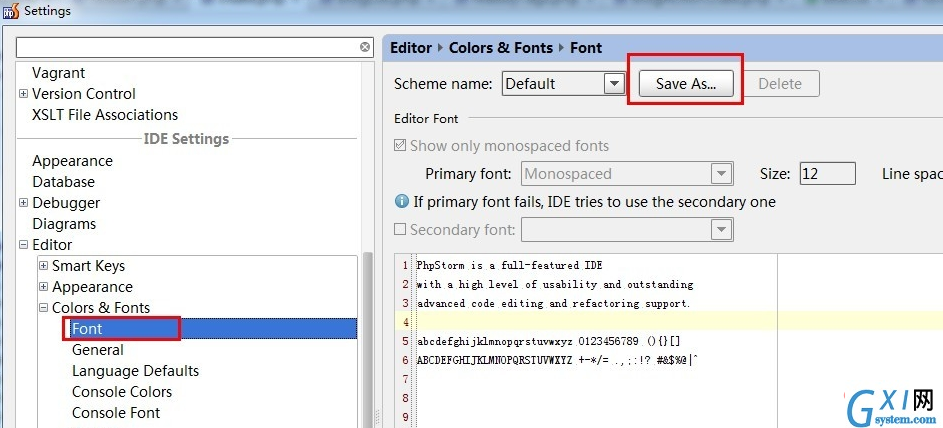The width and height of the screenshot is (943, 428).
Task: Click preview line 1 'PhpStorm is a full-featured IDE'
Action: coord(509,265)
